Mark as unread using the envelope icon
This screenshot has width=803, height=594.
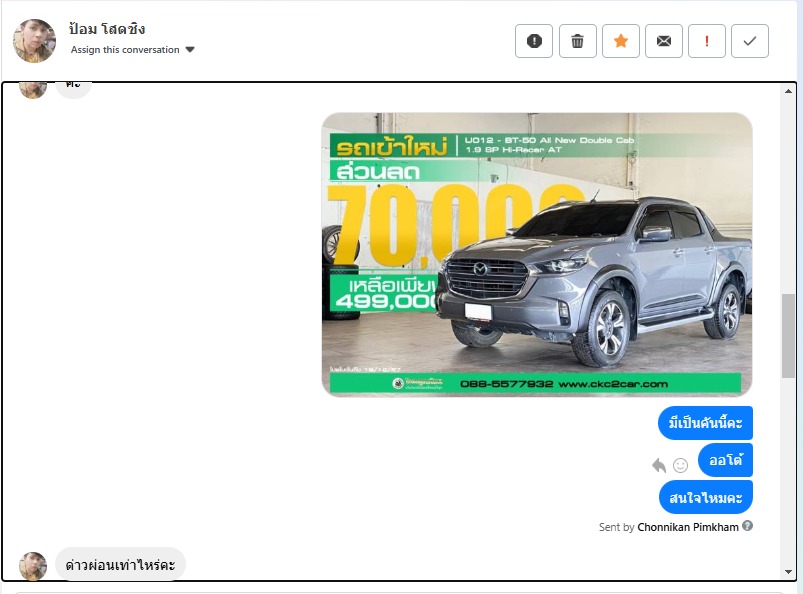click(x=663, y=41)
